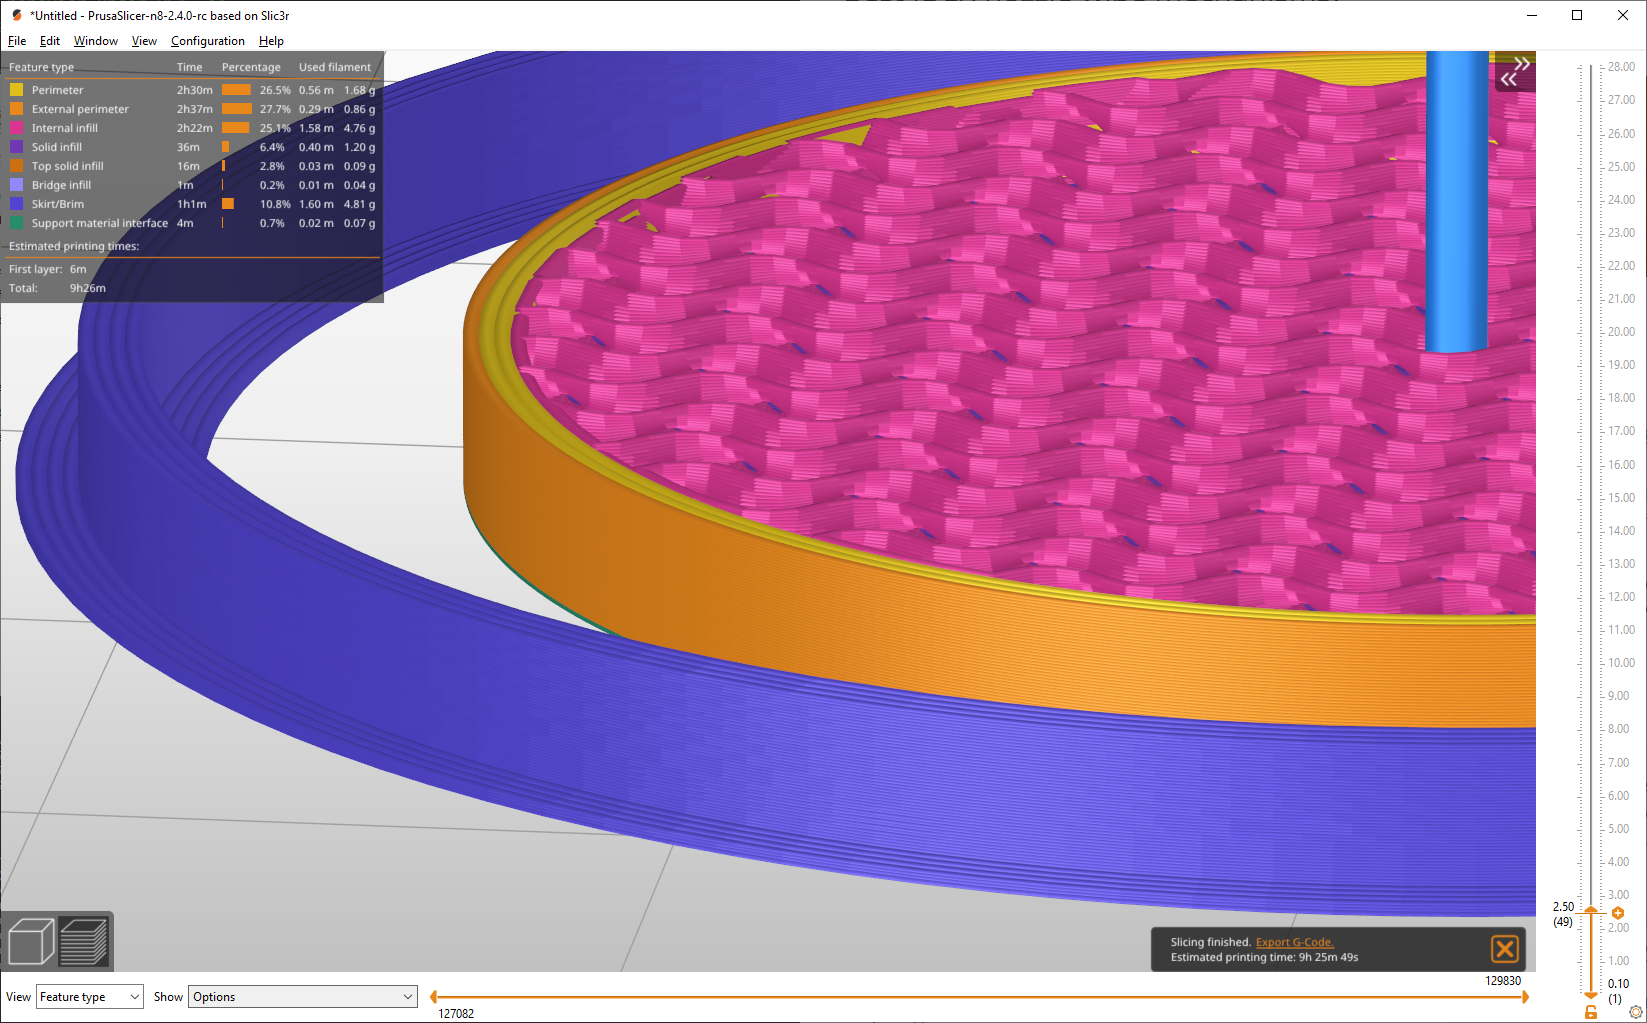1647x1023 pixels.
Task: Open the Configuration menu
Action: tap(207, 41)
